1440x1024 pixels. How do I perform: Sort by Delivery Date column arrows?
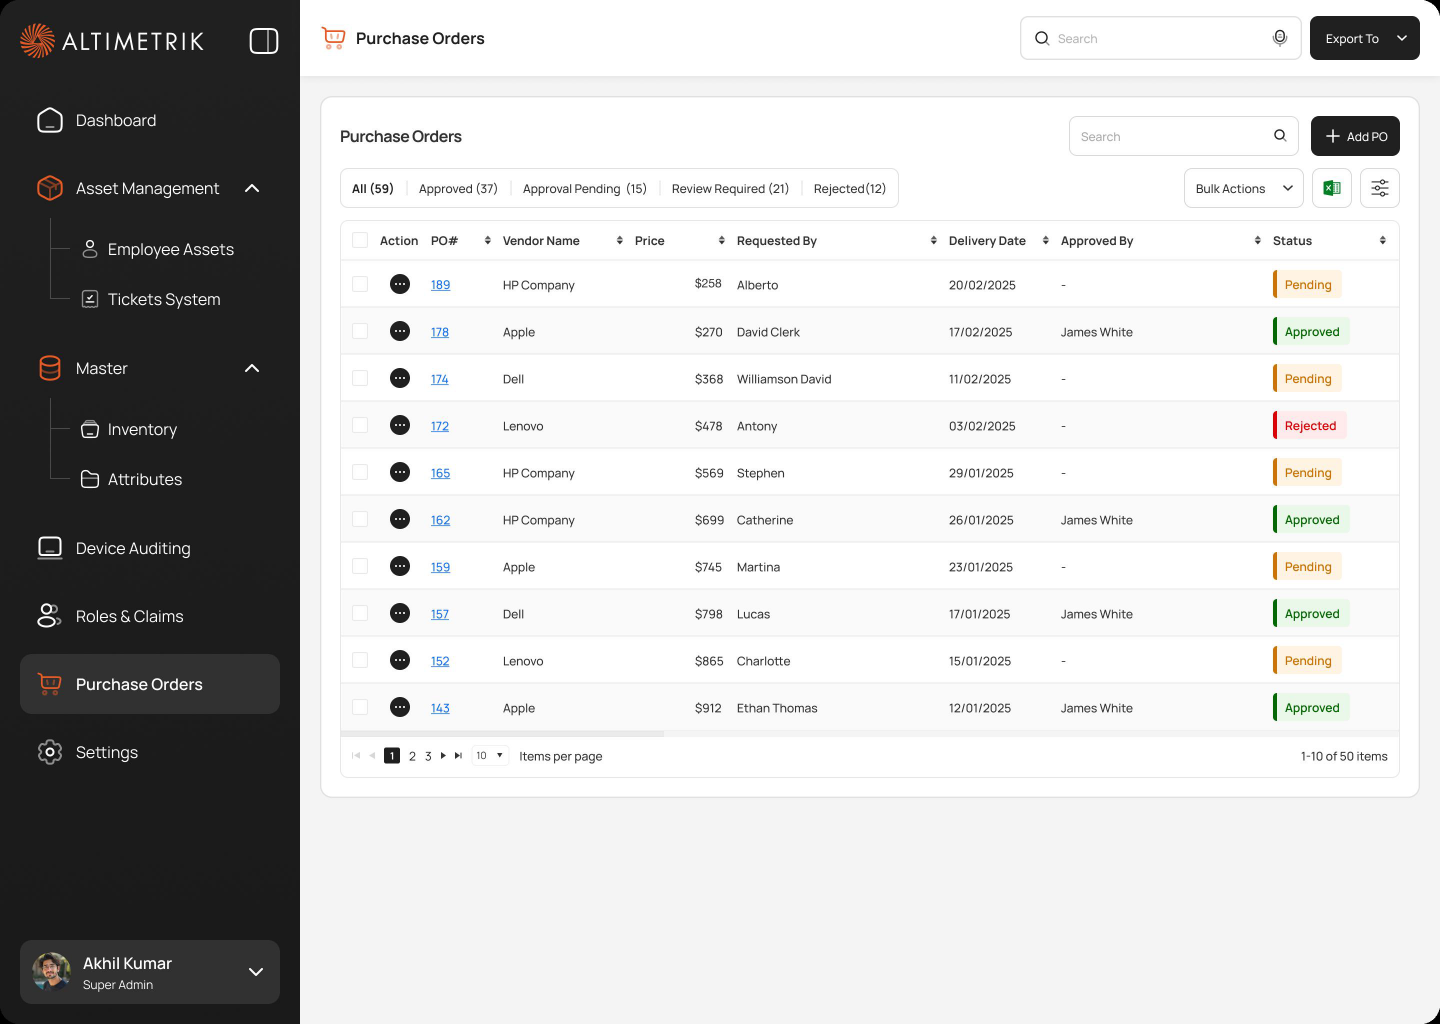click(1045, 241)
